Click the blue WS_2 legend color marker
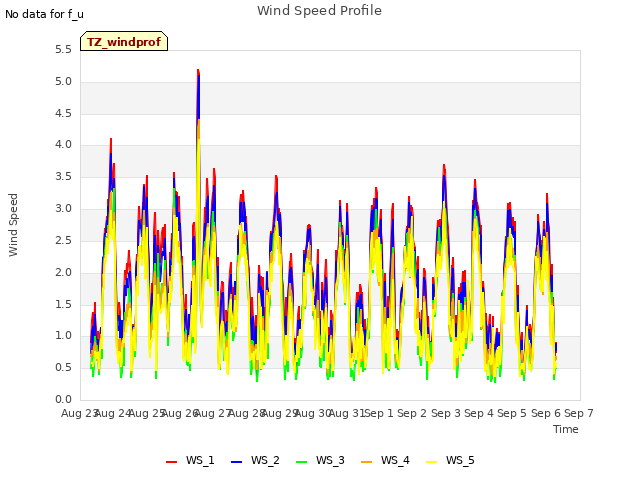The image size is (640, 480). pos(236,462)
